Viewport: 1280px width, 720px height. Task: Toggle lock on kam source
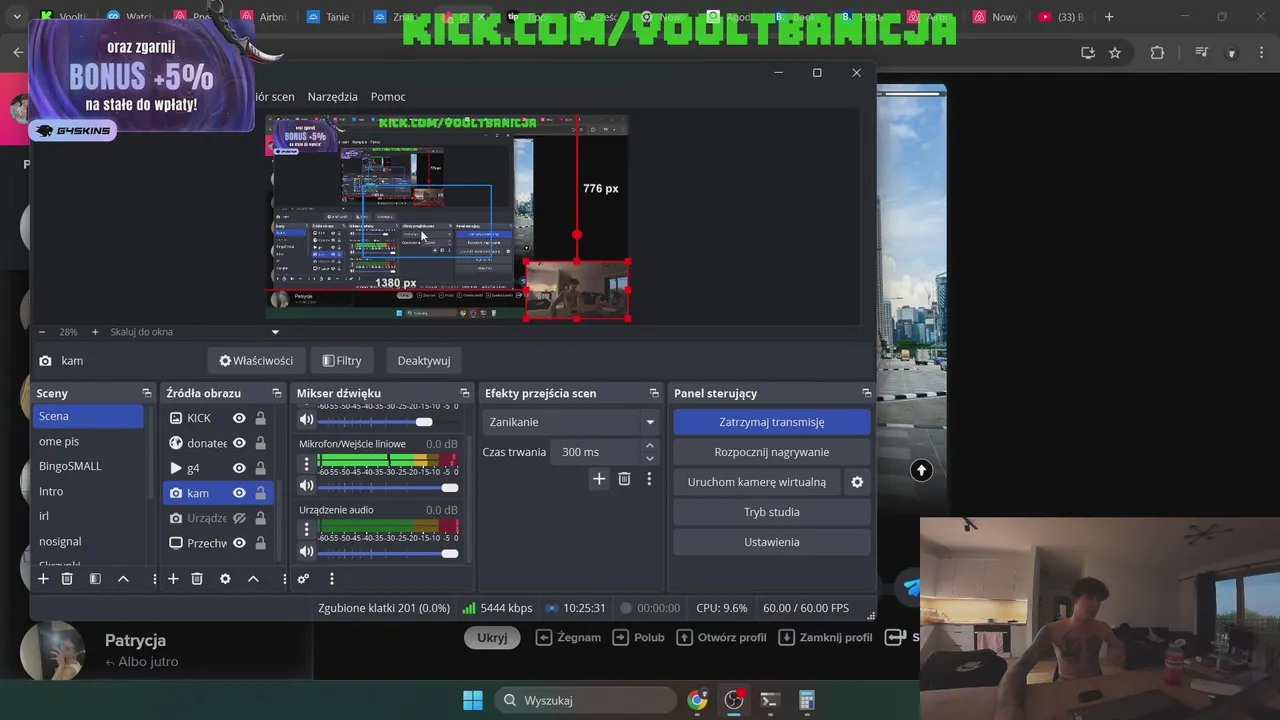(x=261, y=493)
